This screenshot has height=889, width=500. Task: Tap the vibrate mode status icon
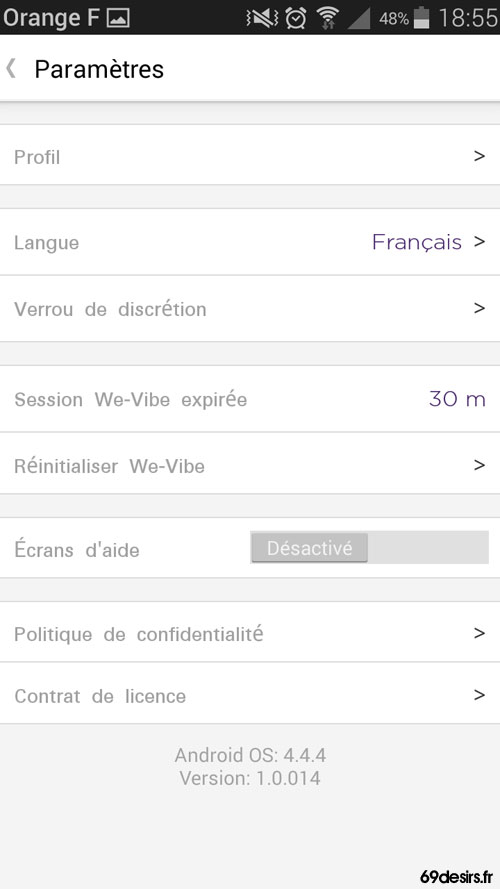[x=262, y=18]
